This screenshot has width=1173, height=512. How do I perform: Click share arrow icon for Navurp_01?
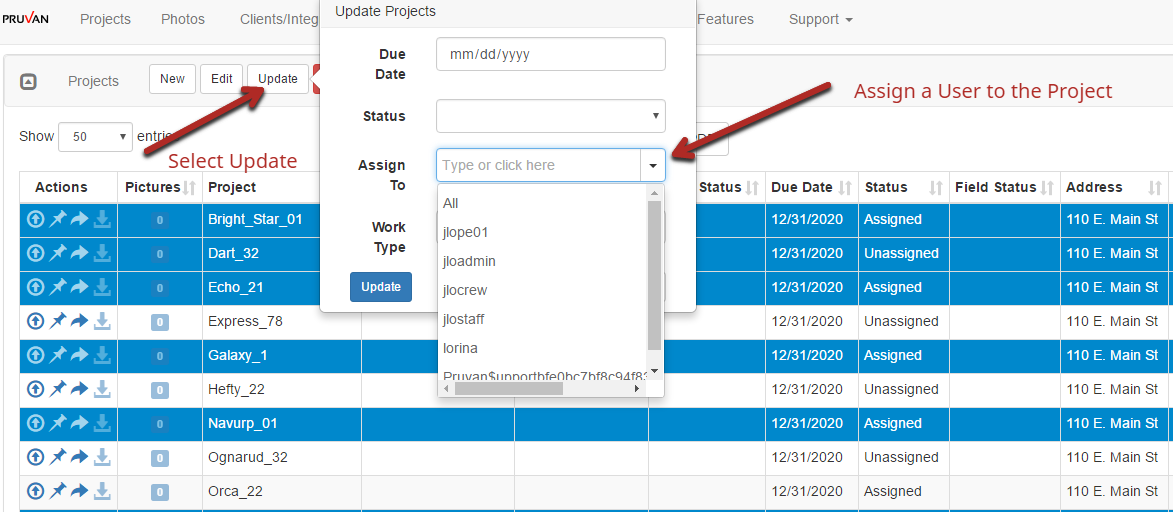pyautogui.click(x=79, y=423)
